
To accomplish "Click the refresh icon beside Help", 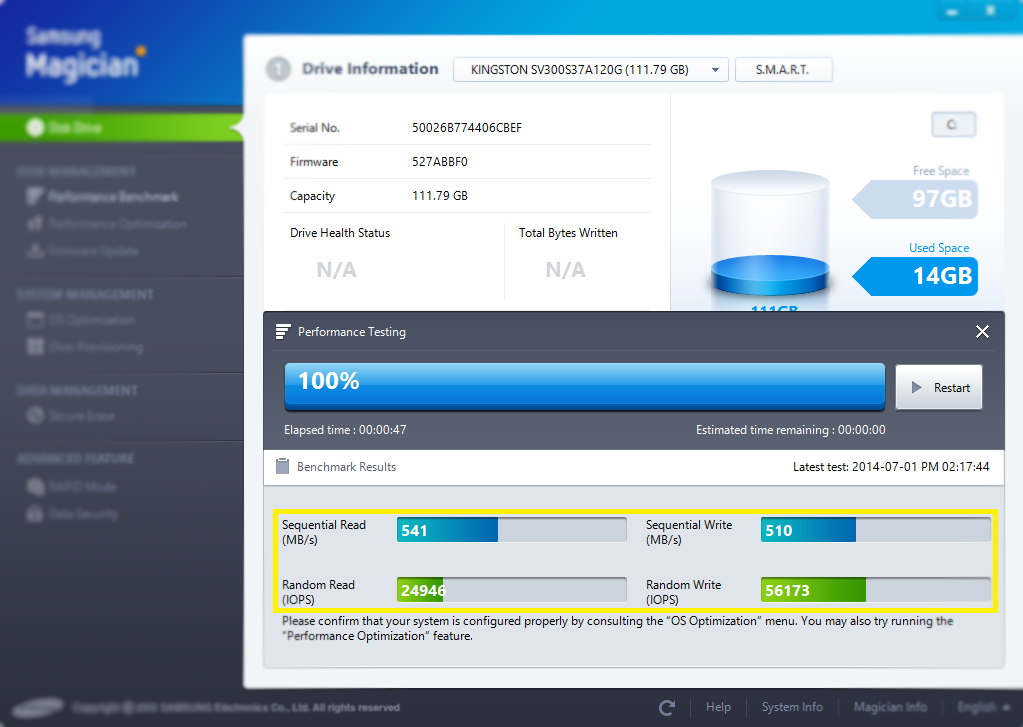I will click(x=667, y=707).
